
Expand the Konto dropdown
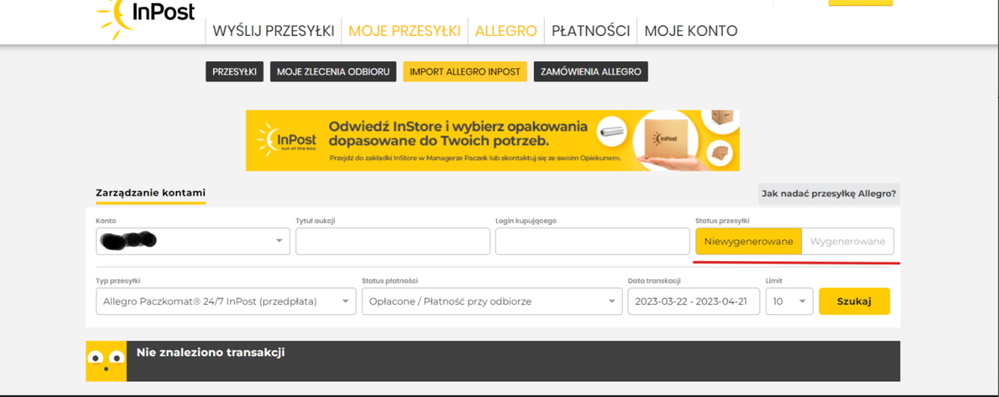pos(193,242)
